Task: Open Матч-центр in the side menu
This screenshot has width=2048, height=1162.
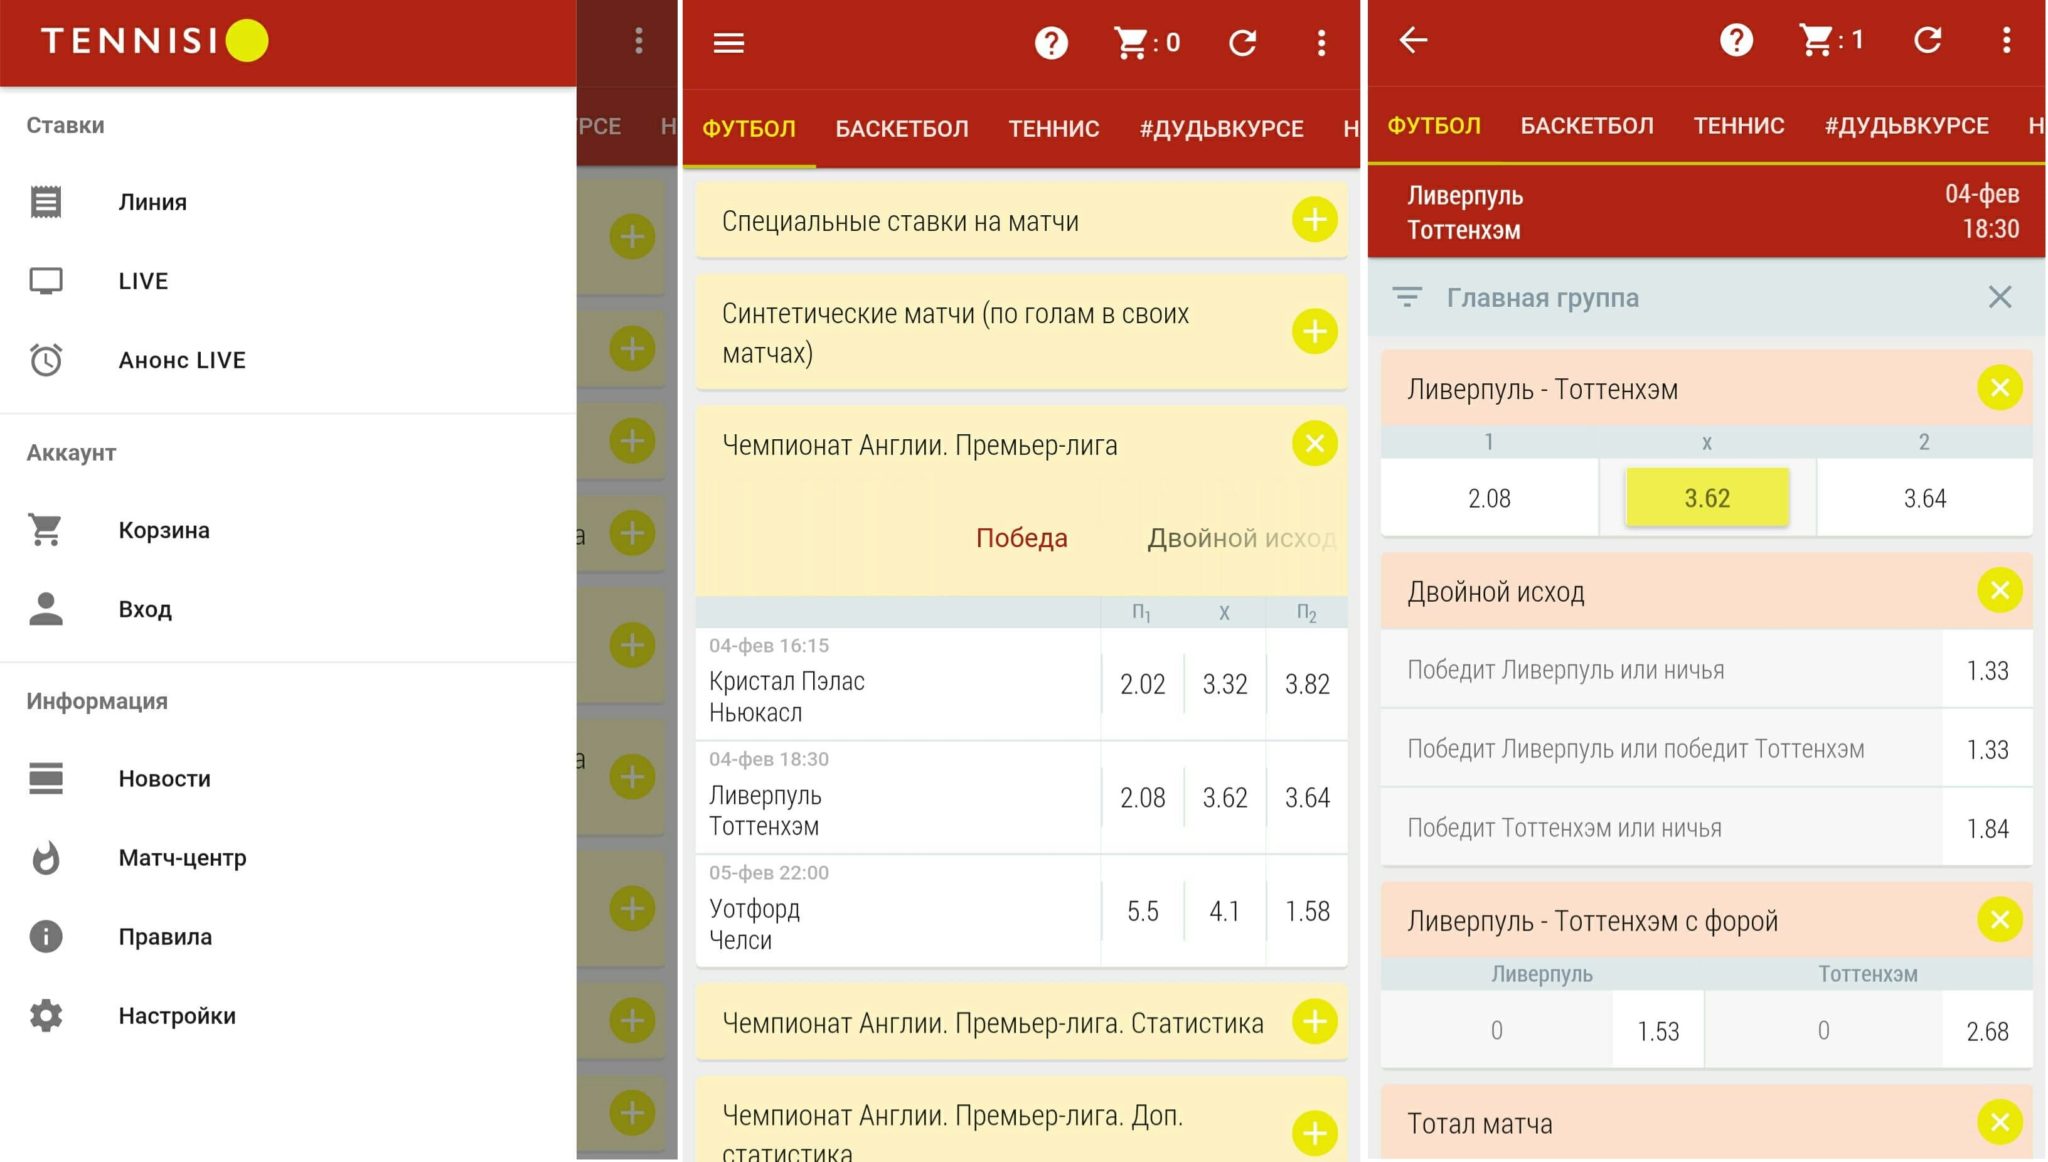Action: pyautogui.click(x=288, y=857)
